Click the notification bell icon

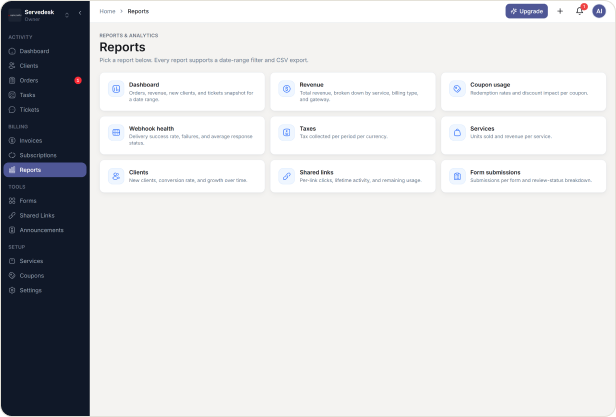(x=579, y=11)
